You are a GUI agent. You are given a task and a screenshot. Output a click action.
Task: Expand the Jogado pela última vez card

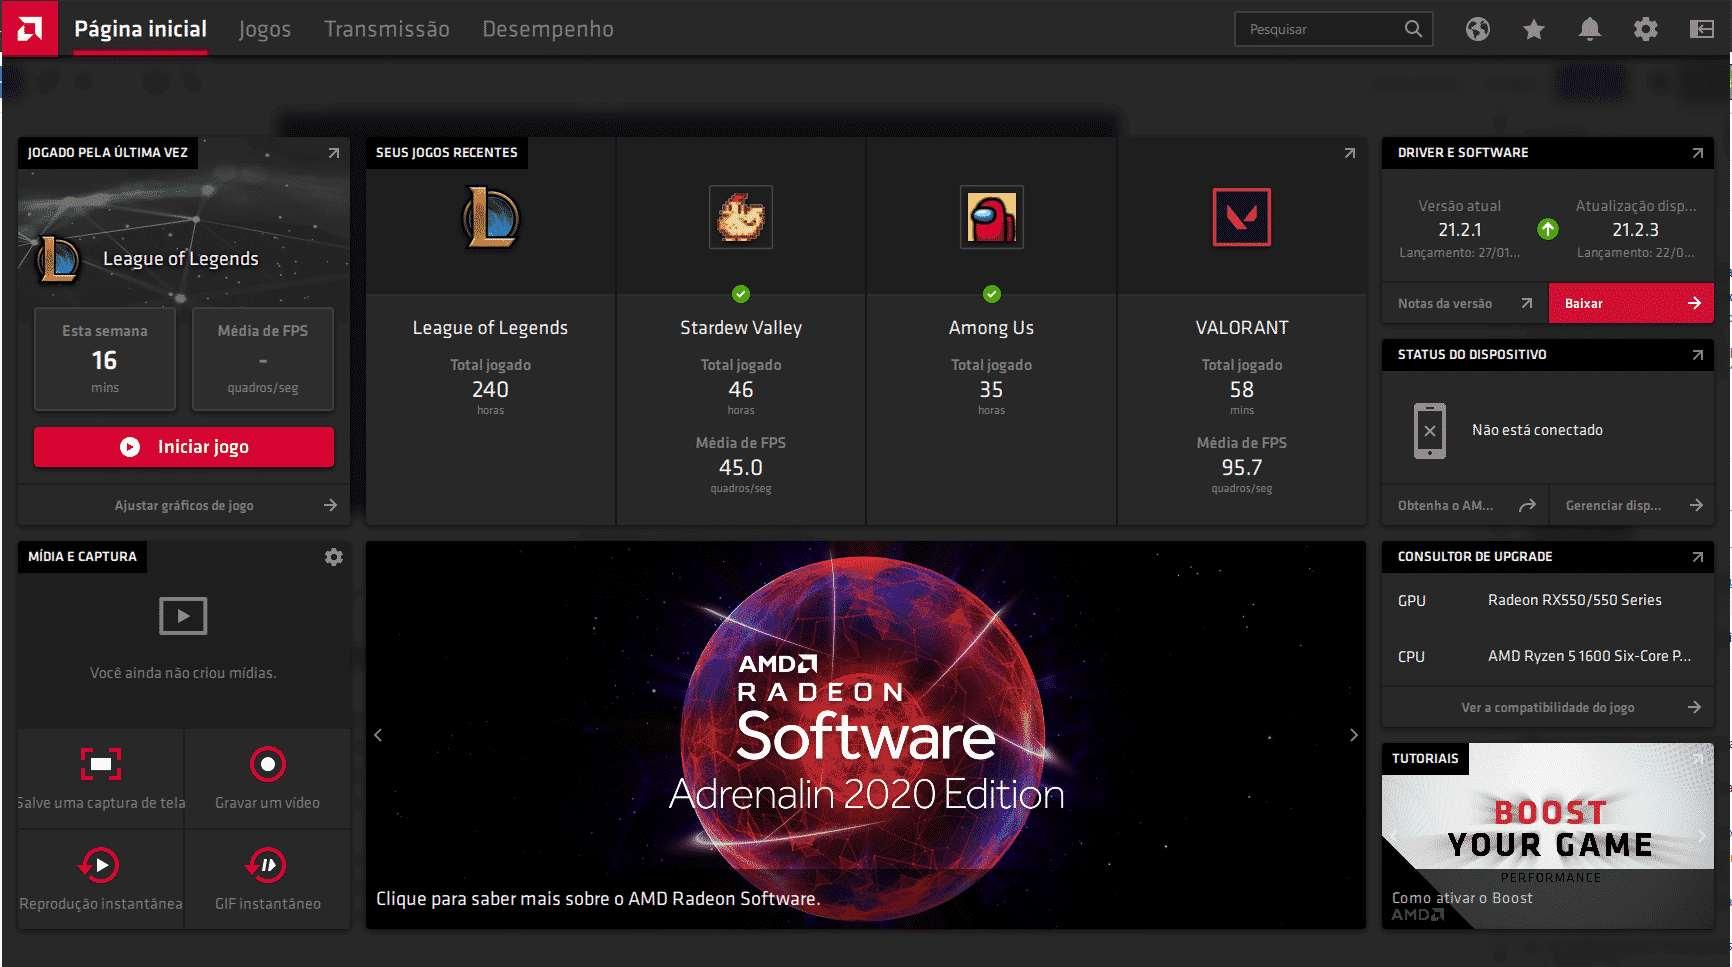point(334,153)
